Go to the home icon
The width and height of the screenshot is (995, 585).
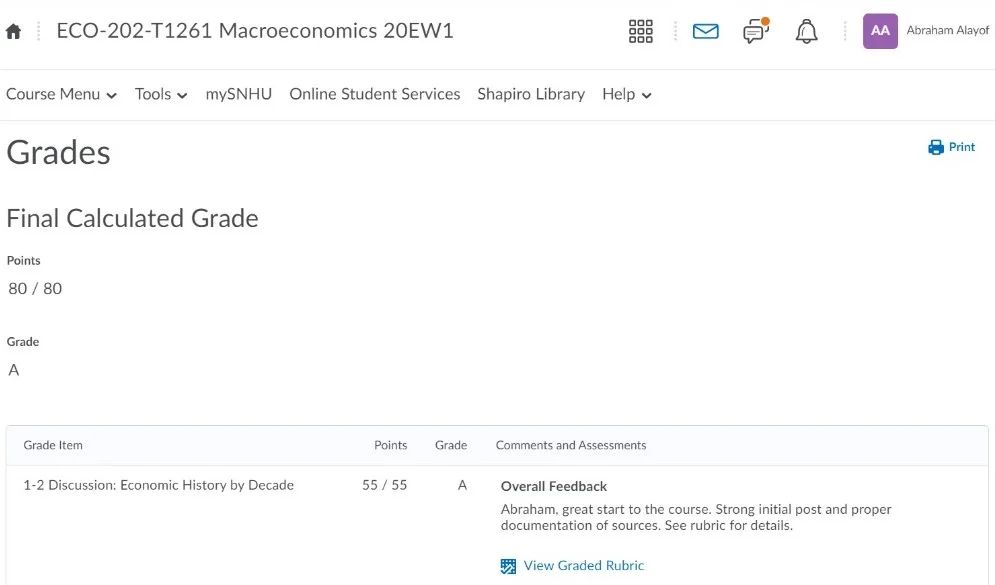coord(13,31)
